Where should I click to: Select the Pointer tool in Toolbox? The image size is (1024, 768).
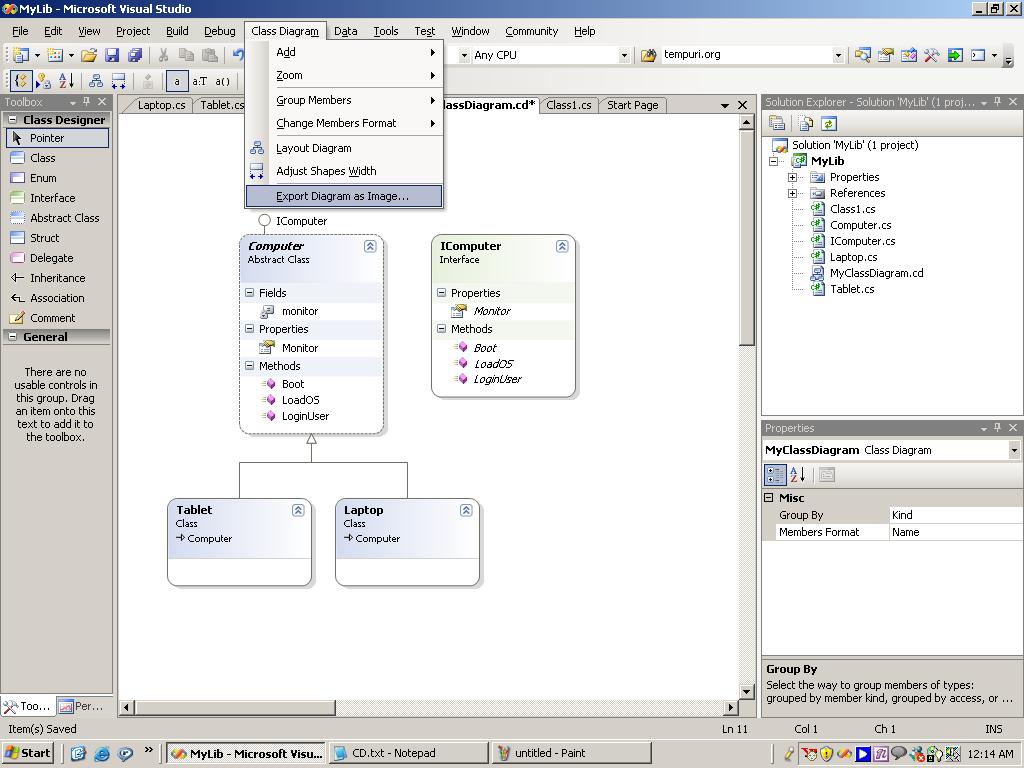click(x=57, y=138)
